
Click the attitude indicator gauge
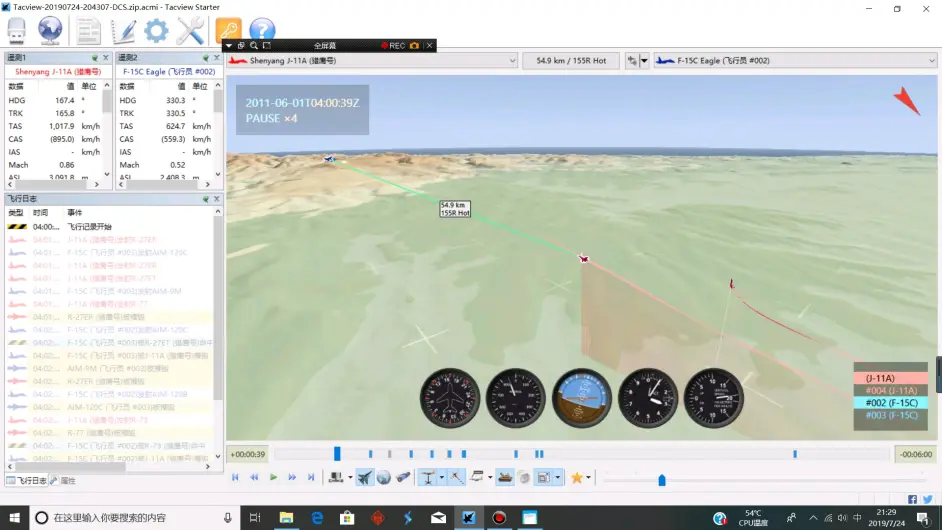click(581, 398)
